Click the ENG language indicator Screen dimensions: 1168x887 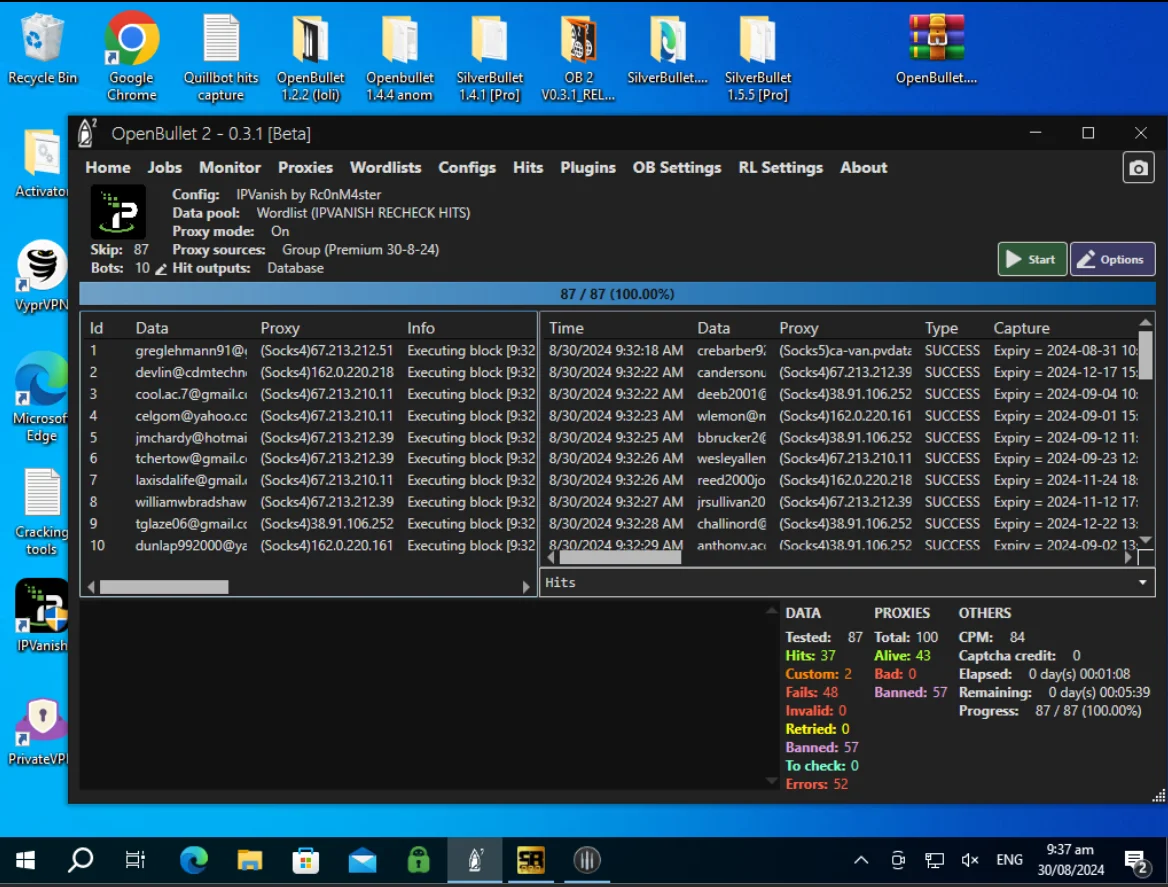pos(1009,860)
